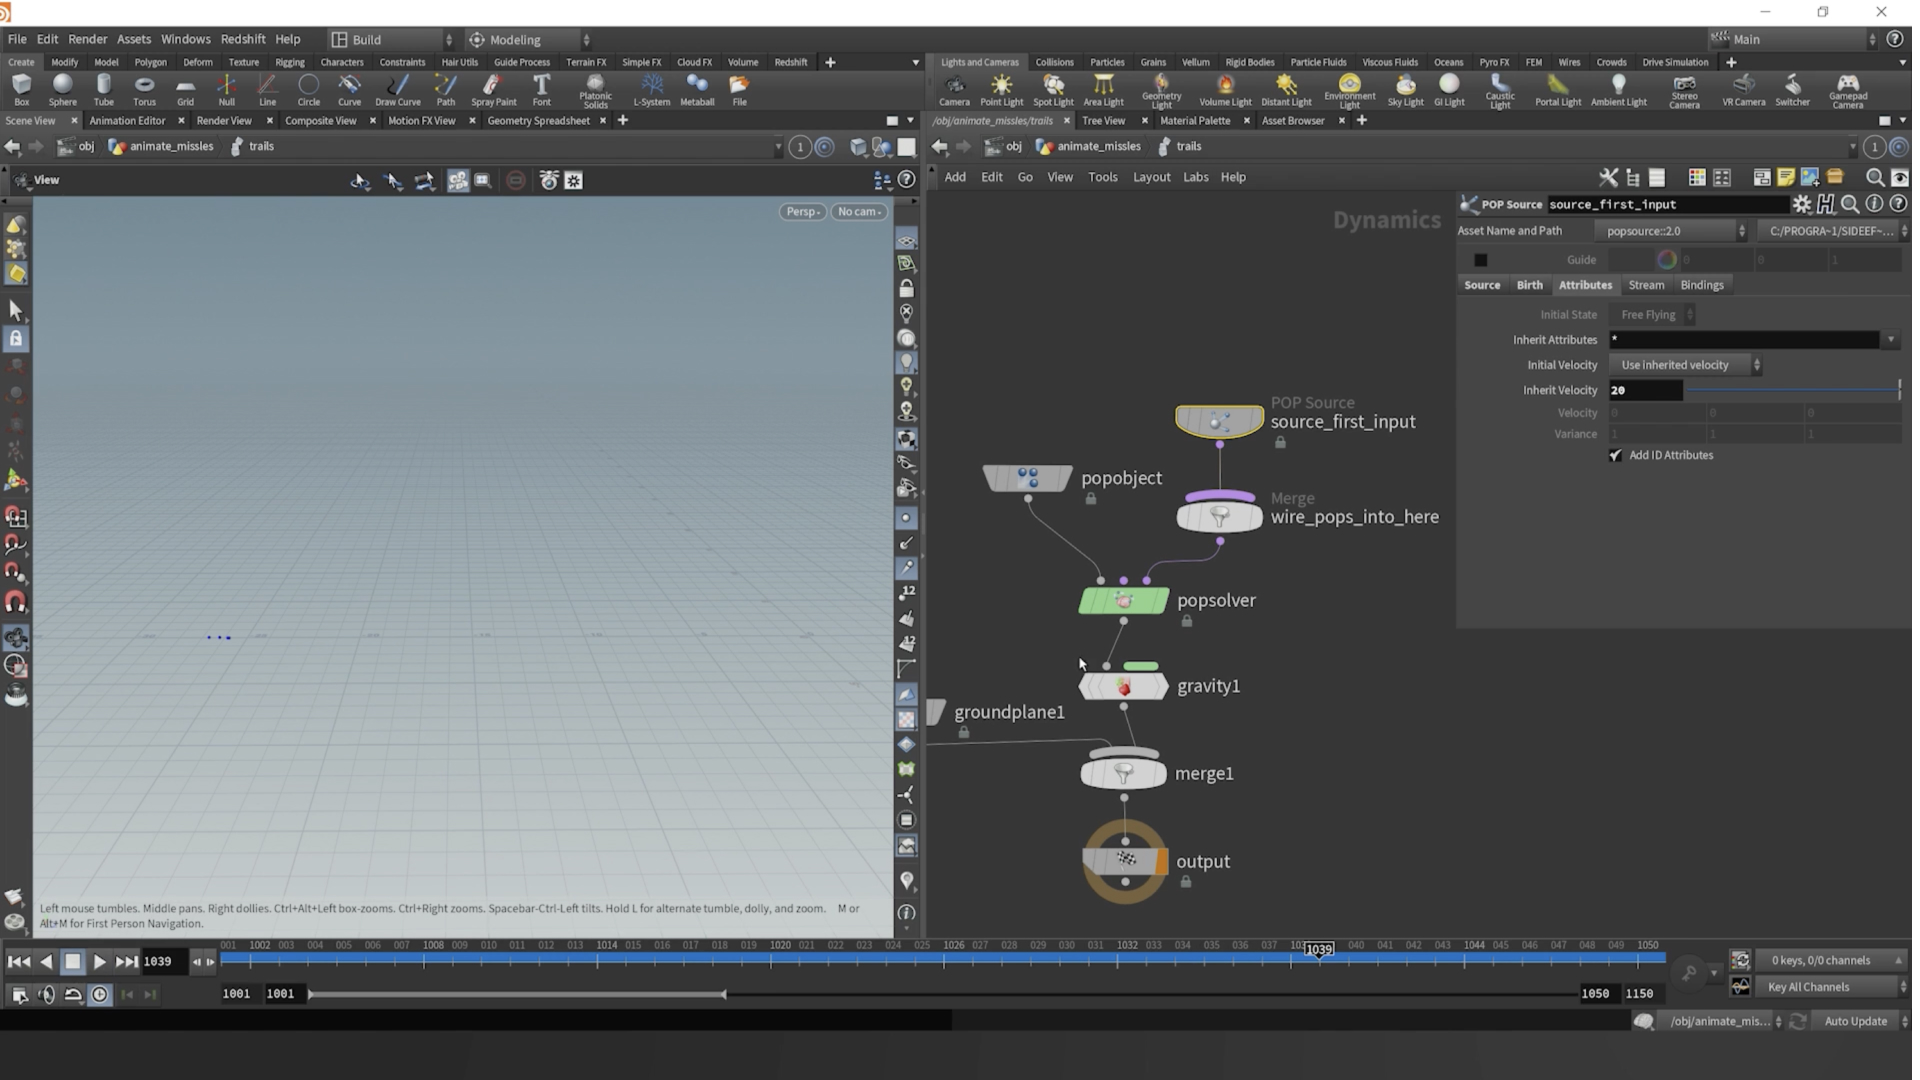Open the Initial Velocity dropdown
The height and width of the screenshot is (1080, 1920).
pyautogui.click(x=1686, y=365)
